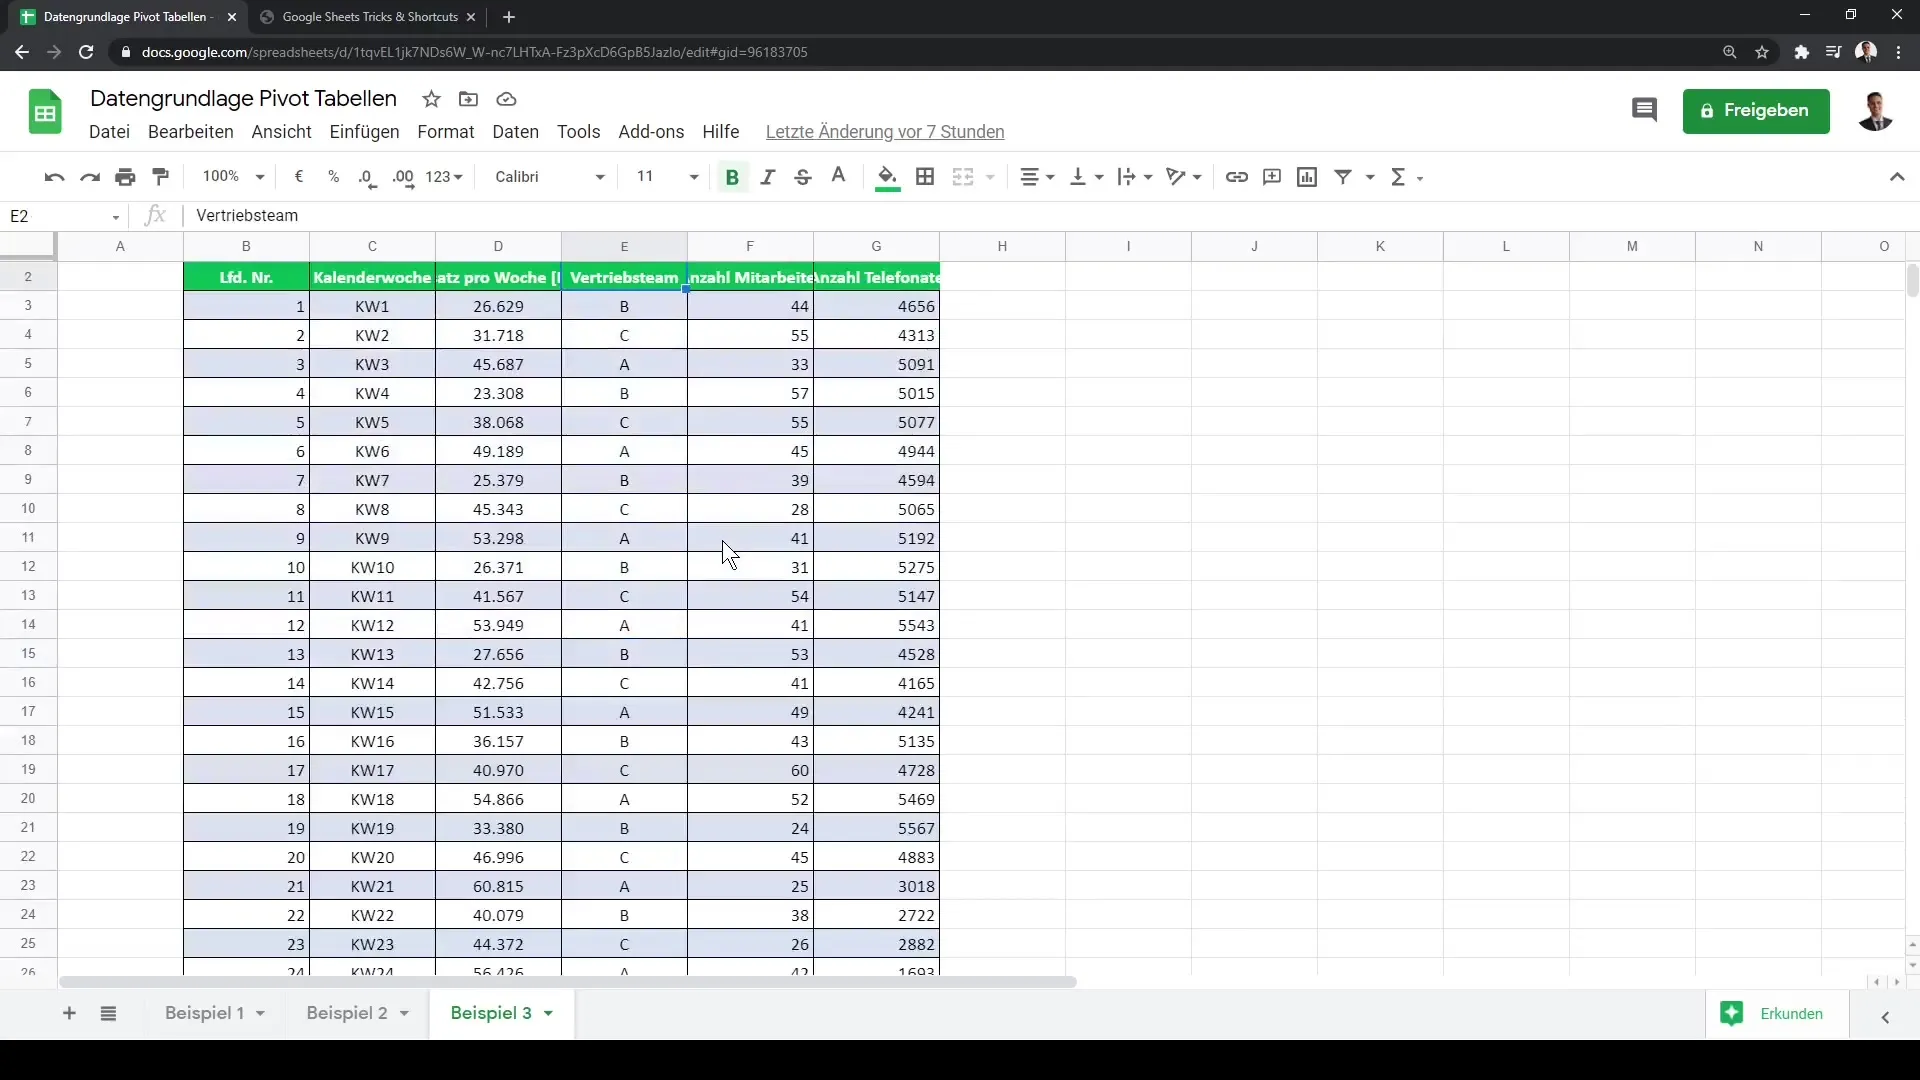Open the Add-ons menu

(x=651, y=132)
